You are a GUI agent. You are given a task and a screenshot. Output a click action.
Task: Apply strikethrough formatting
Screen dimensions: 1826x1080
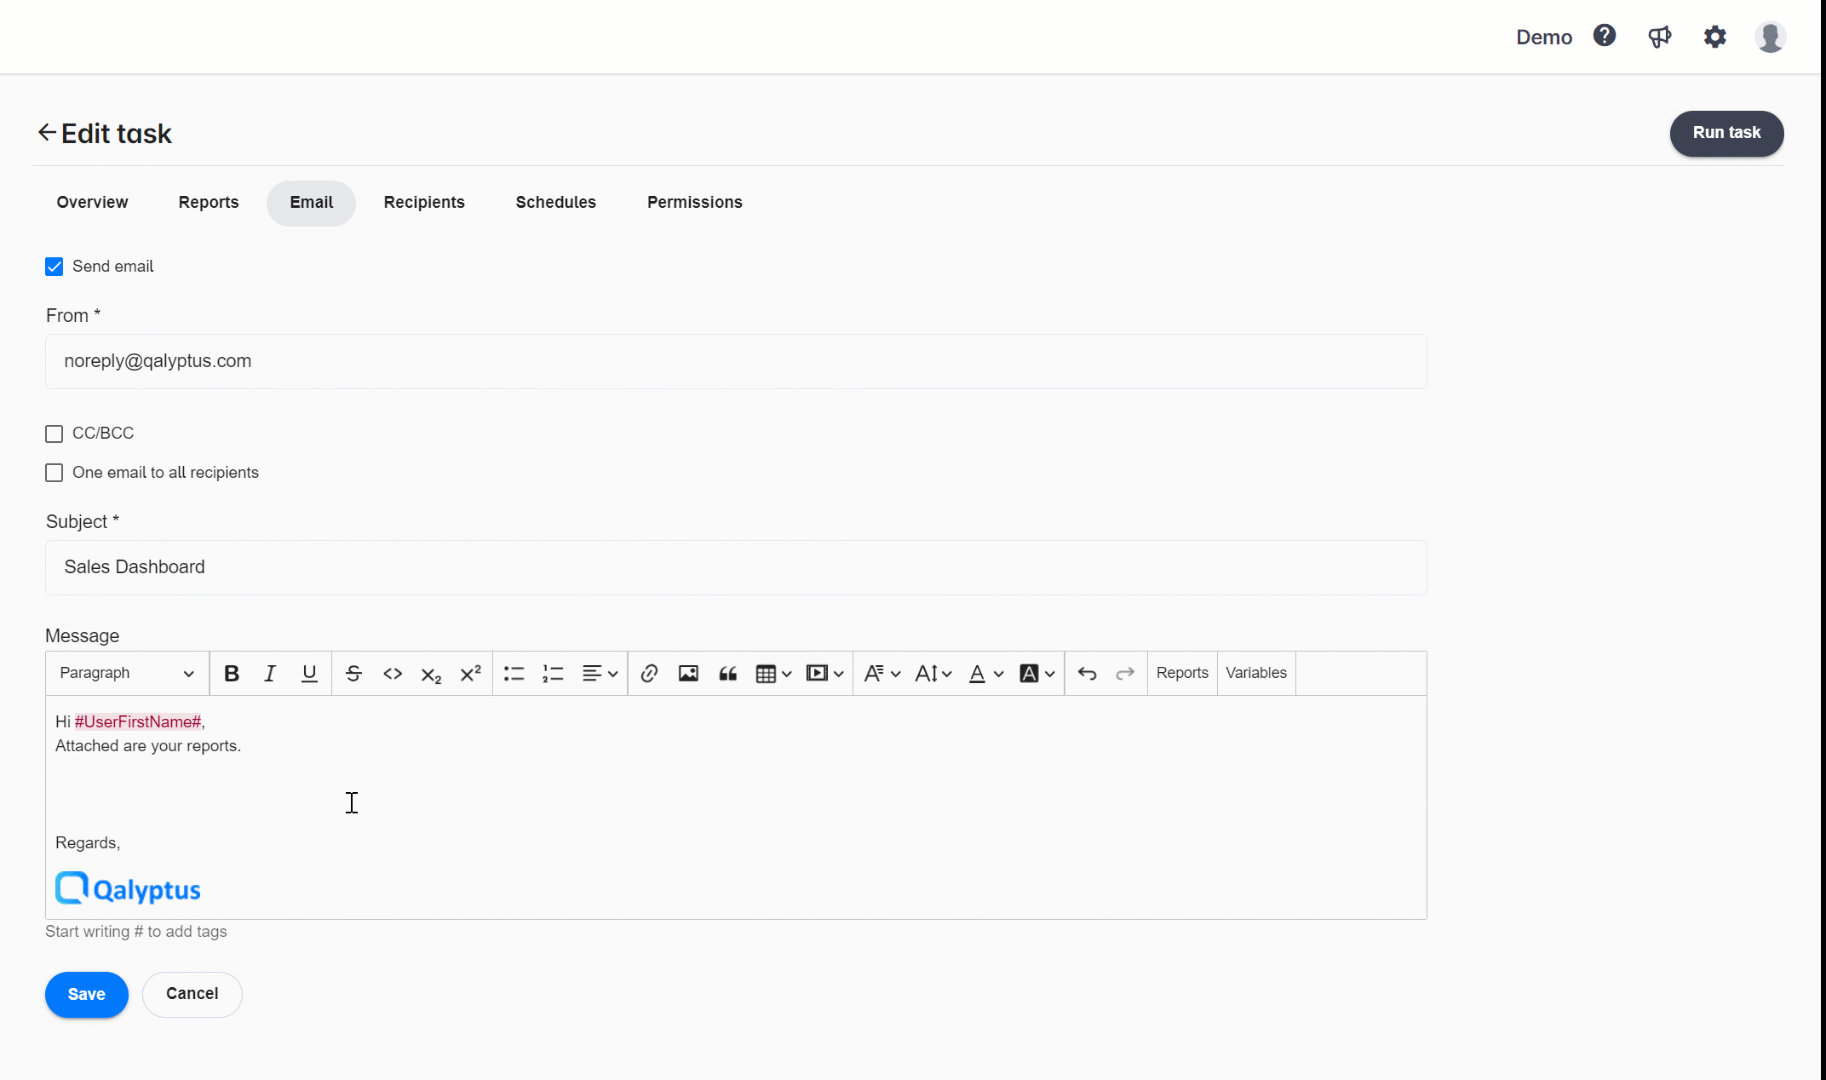[354, 673]
